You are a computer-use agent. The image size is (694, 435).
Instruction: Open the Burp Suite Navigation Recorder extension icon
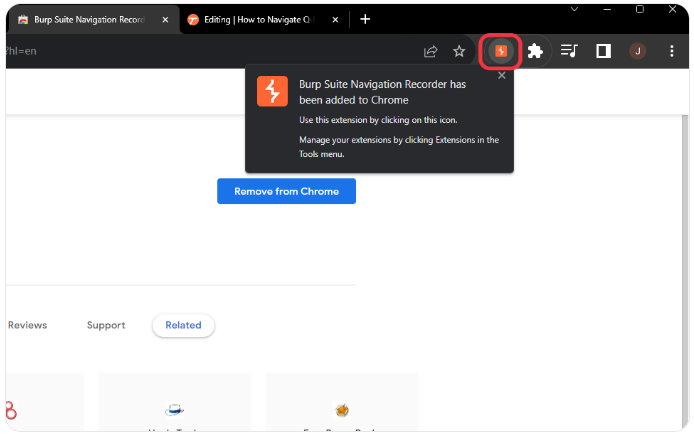point(501,51)
